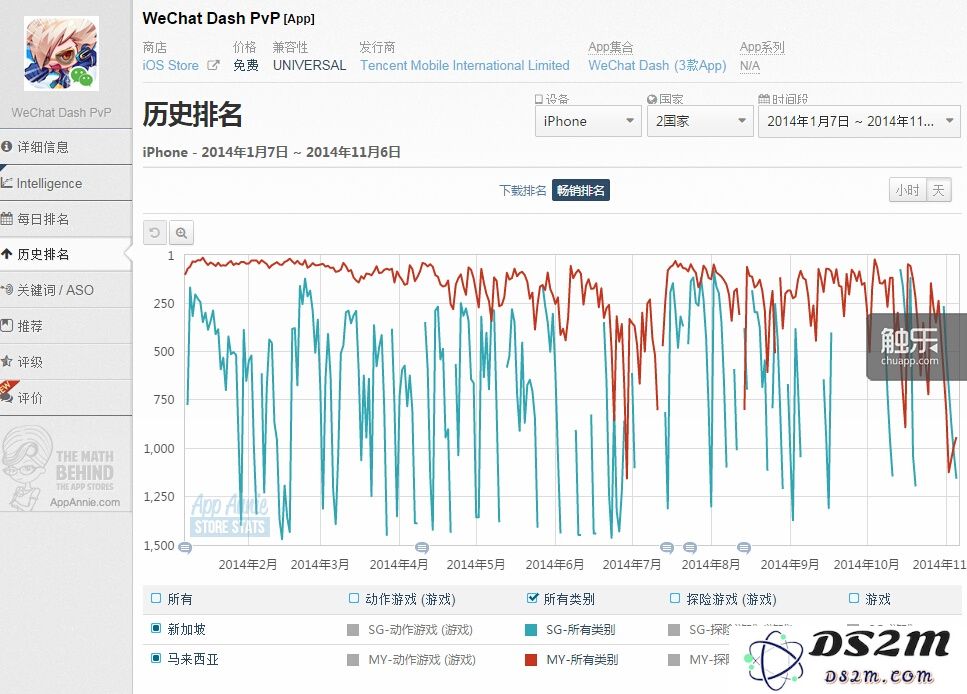Open 评级 in the sidebar
The height and width of the screenshot is (694, 967).
tap(65, 361)
